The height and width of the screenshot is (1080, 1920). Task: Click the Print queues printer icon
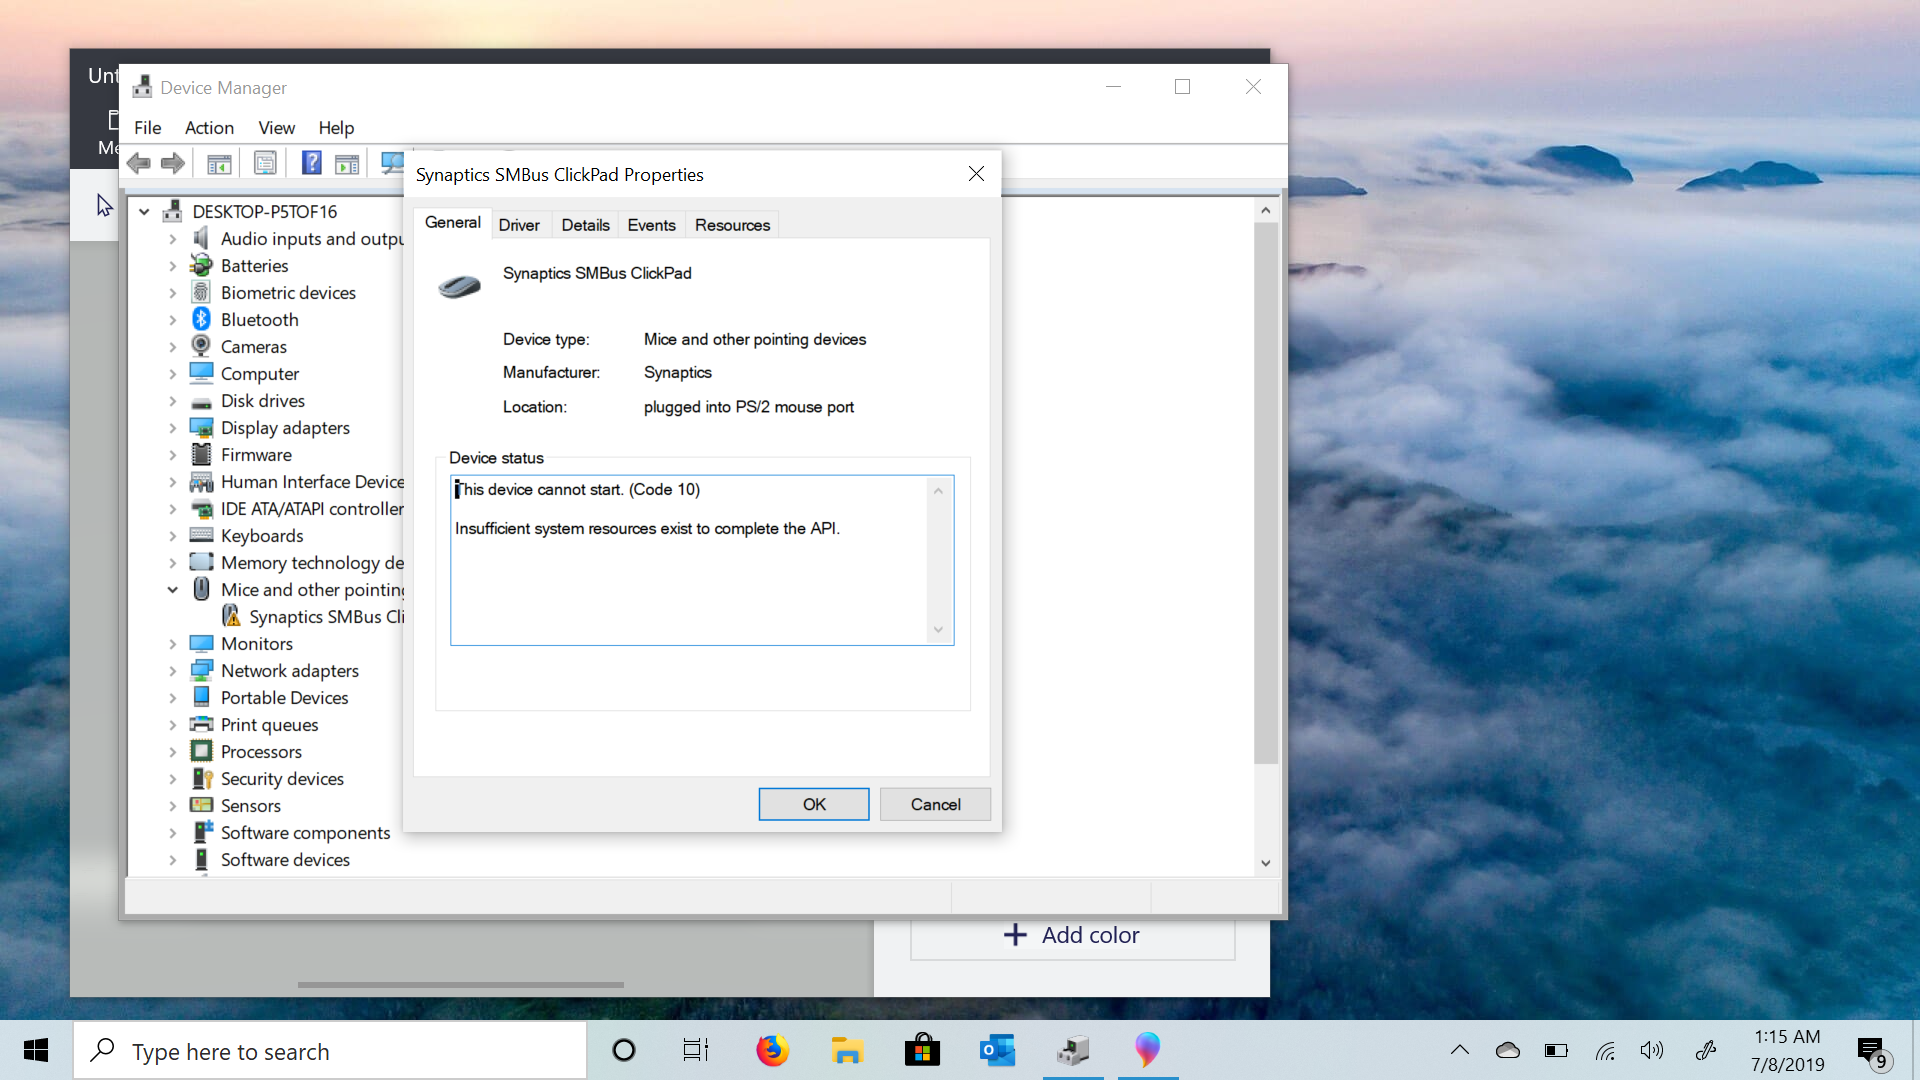[201, 724]
